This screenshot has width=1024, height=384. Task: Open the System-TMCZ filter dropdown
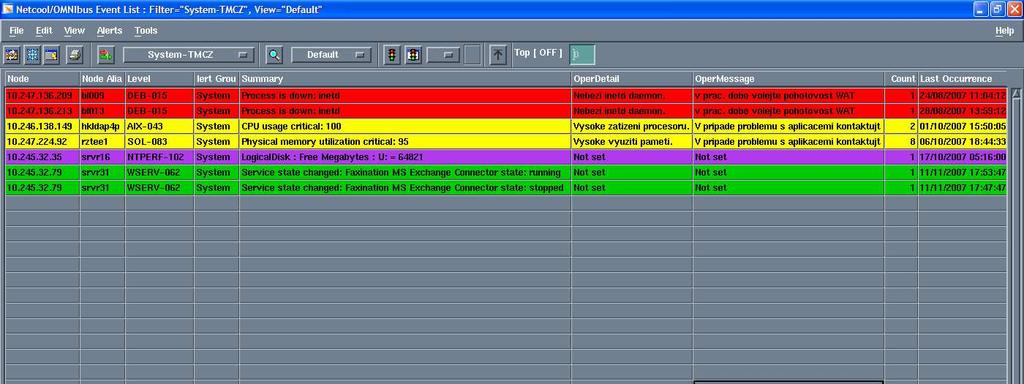tap(189, 55)
